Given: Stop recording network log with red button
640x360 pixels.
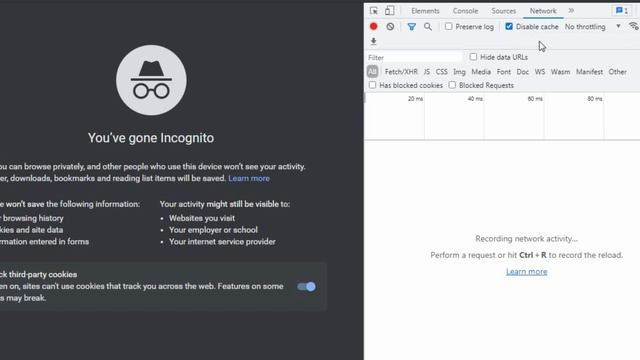Looking at the screenshot, I should tap(373, 27).
